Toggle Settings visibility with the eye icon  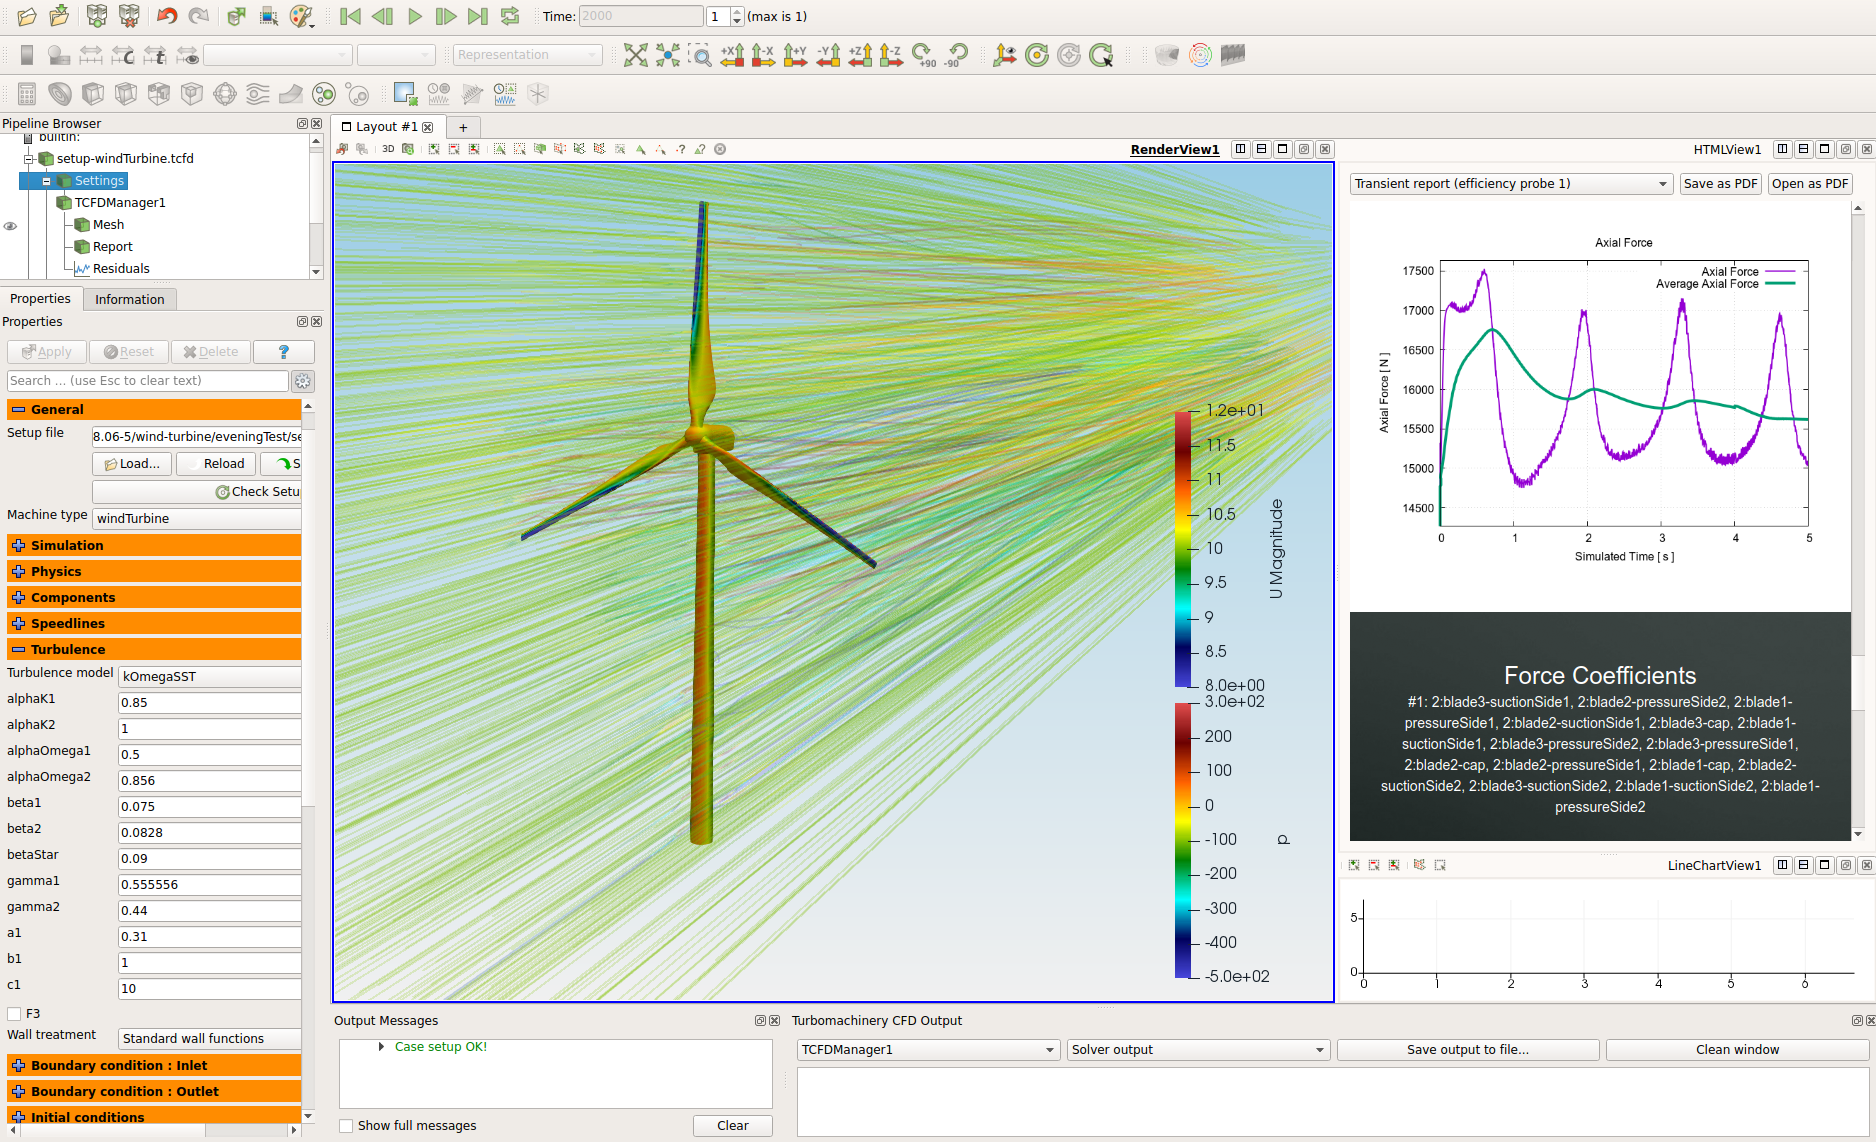click(x=11, y=226)
